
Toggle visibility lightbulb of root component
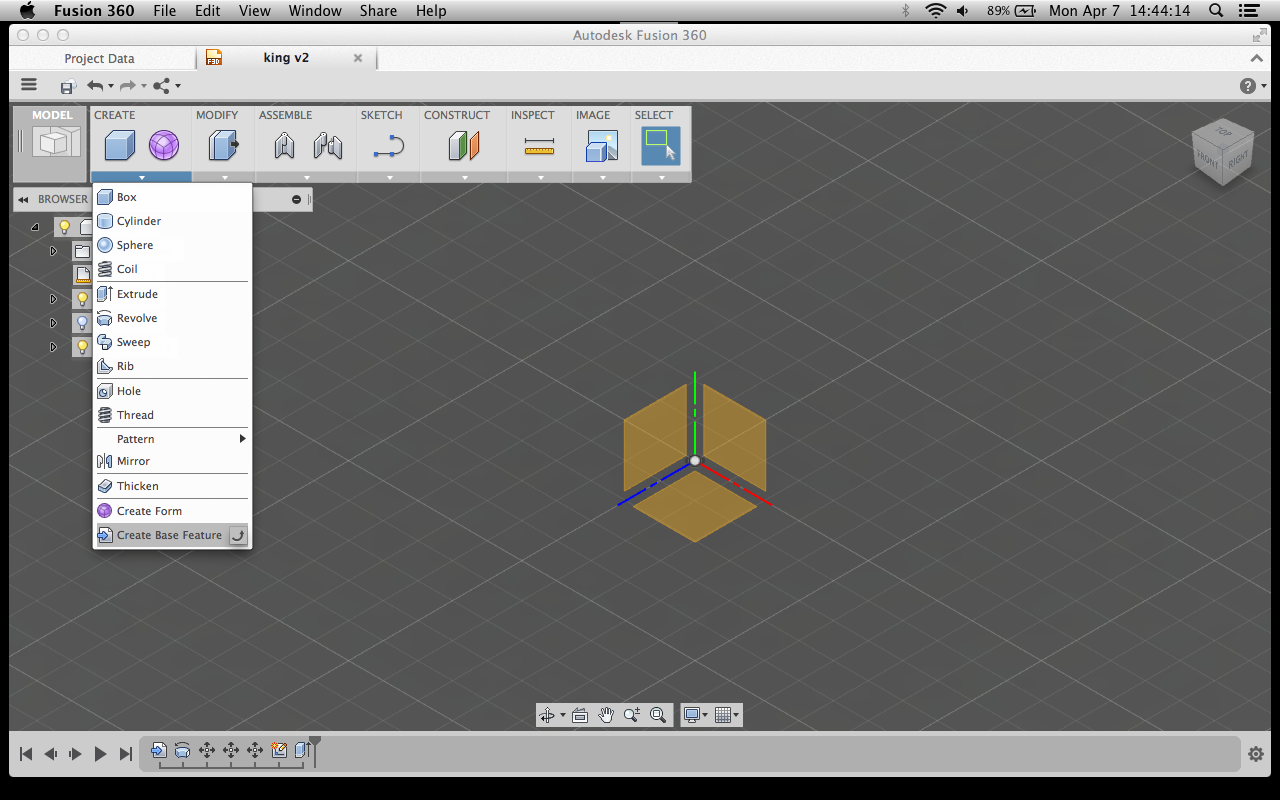64,227
